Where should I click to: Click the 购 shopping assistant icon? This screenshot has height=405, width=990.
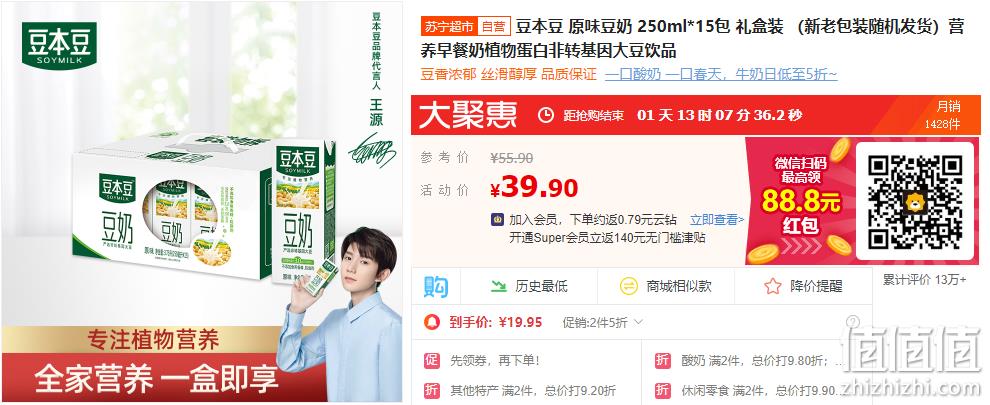coord(436,286)
